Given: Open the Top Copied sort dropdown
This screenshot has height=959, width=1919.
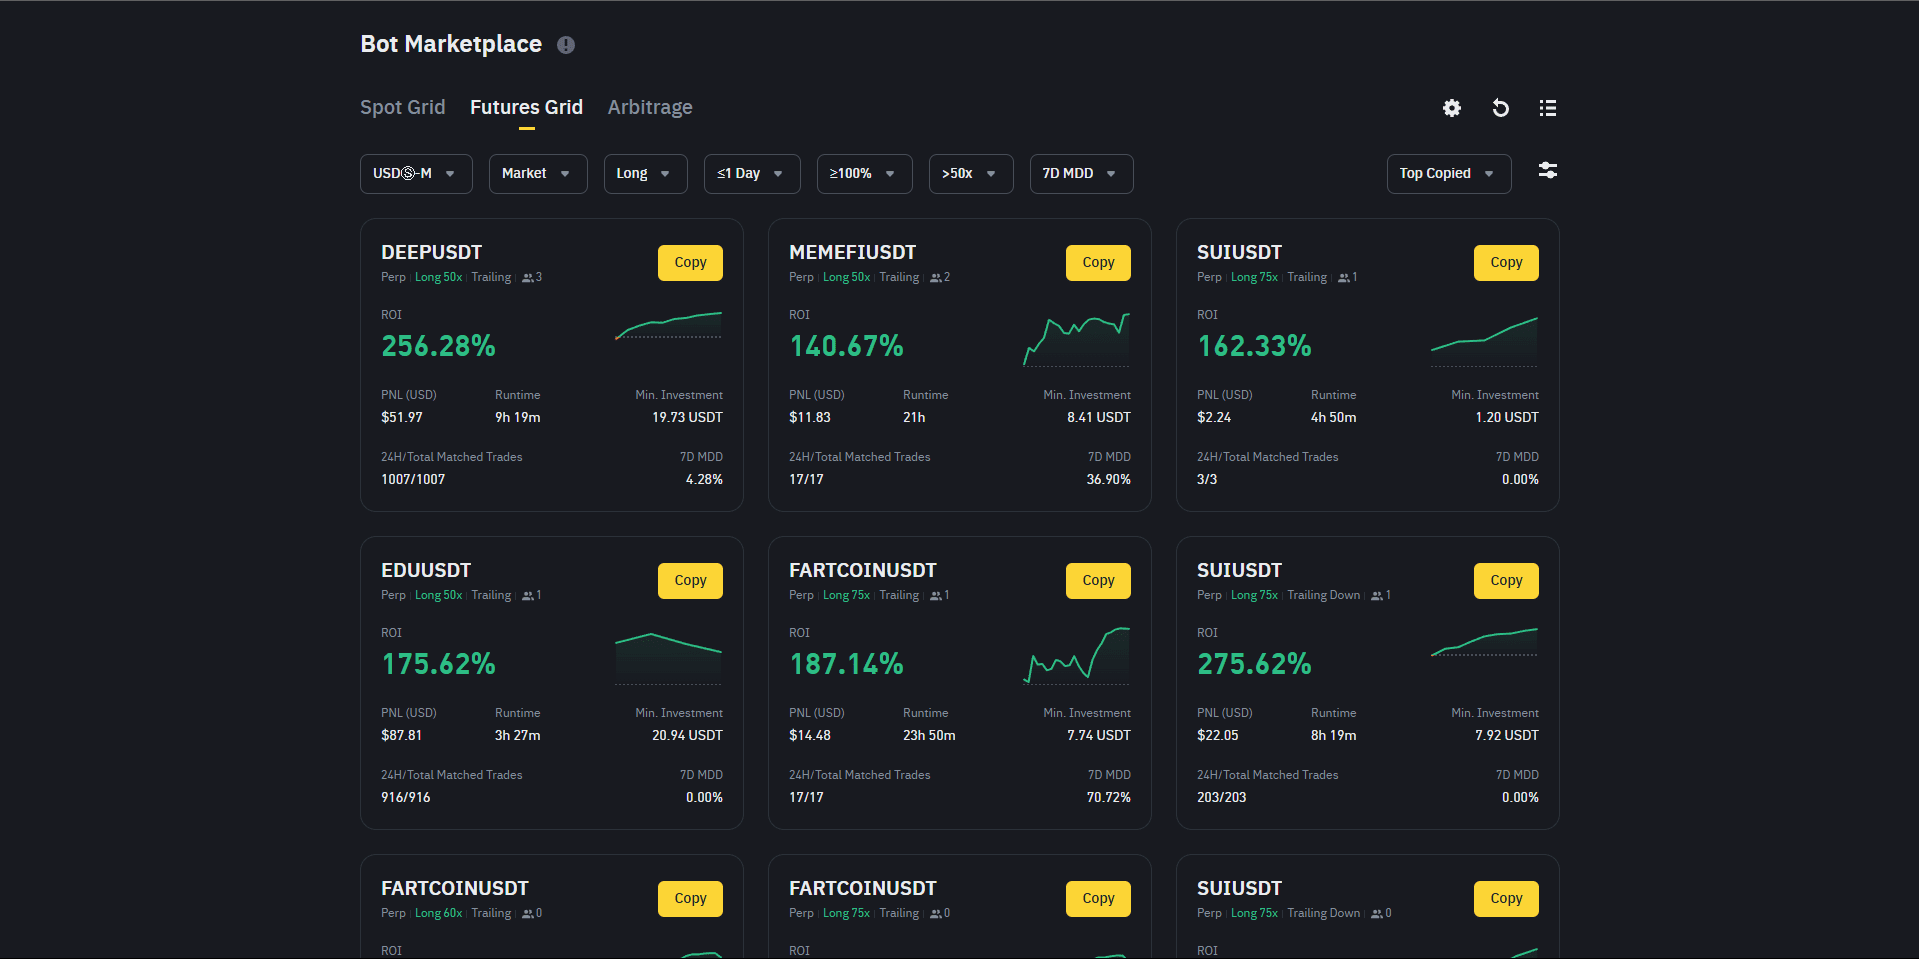Looking at the screenshot, I should [x=1448, y=173].
